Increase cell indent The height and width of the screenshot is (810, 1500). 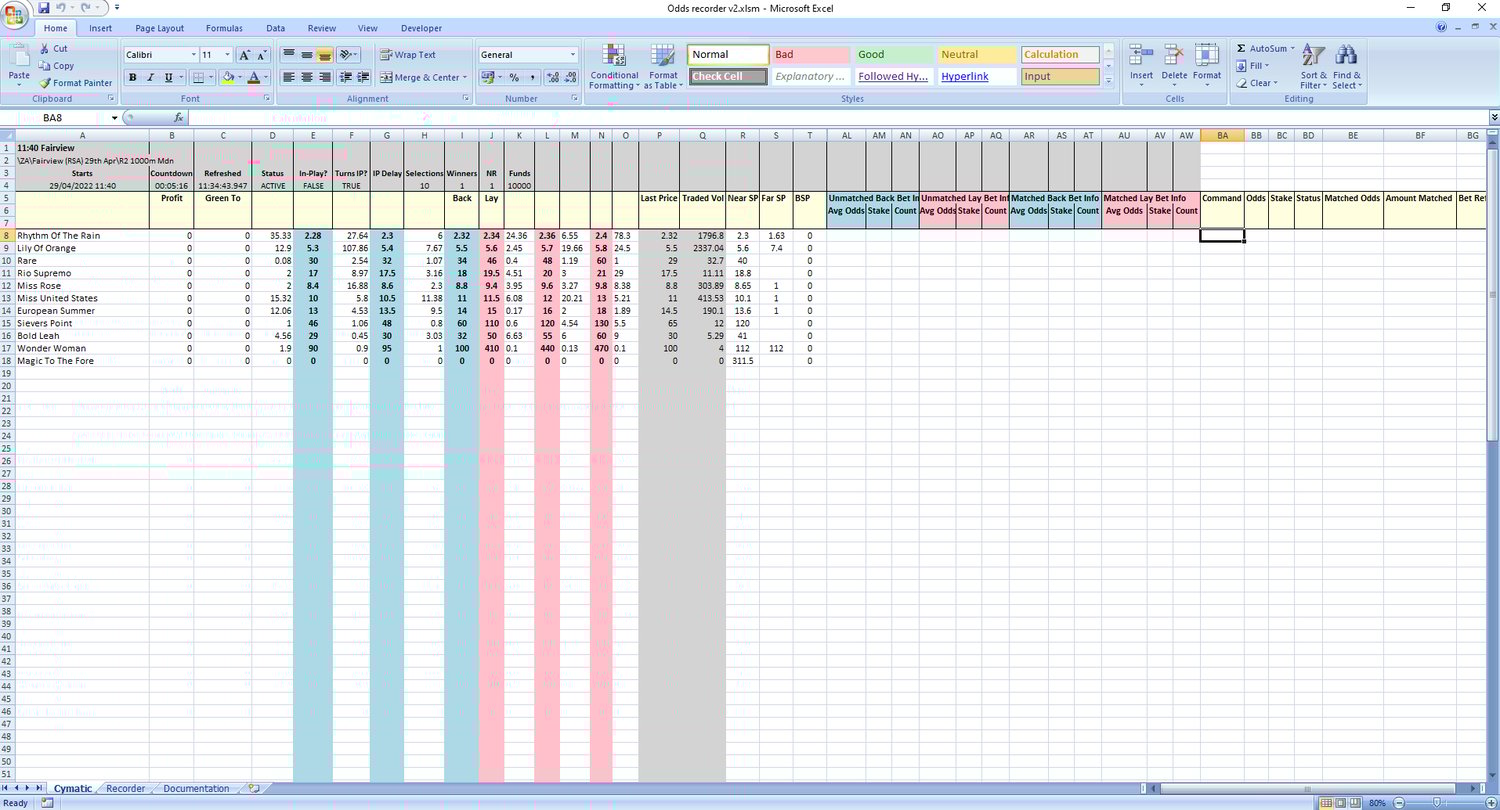[364, 77]
